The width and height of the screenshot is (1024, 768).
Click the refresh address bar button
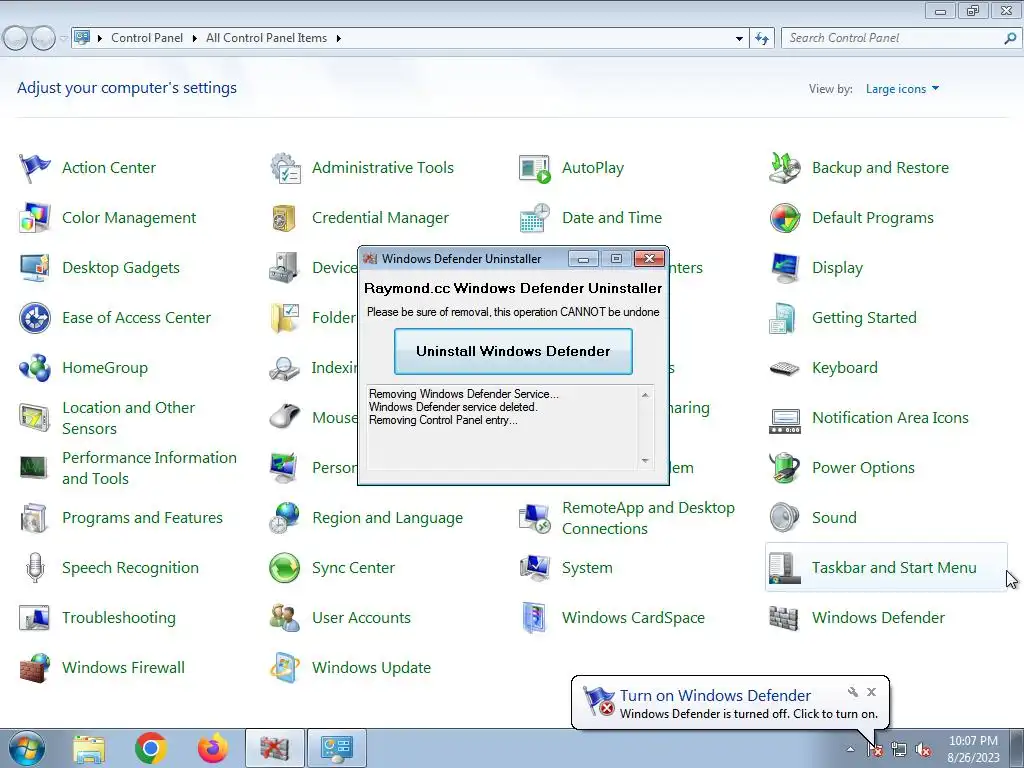[x=761, y=39]
